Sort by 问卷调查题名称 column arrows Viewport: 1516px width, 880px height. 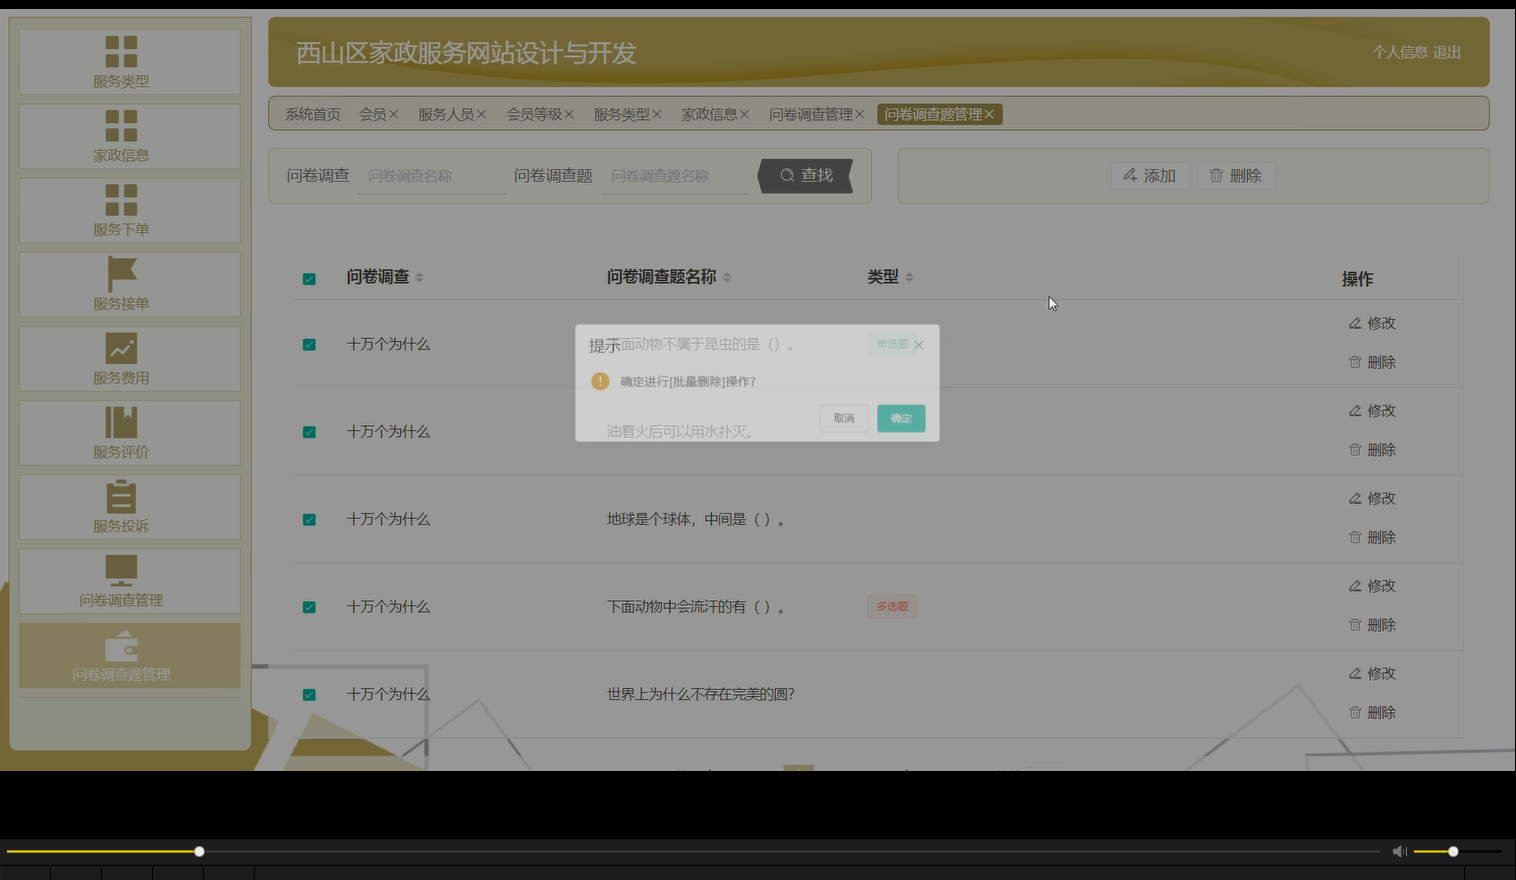click(727, 277)
